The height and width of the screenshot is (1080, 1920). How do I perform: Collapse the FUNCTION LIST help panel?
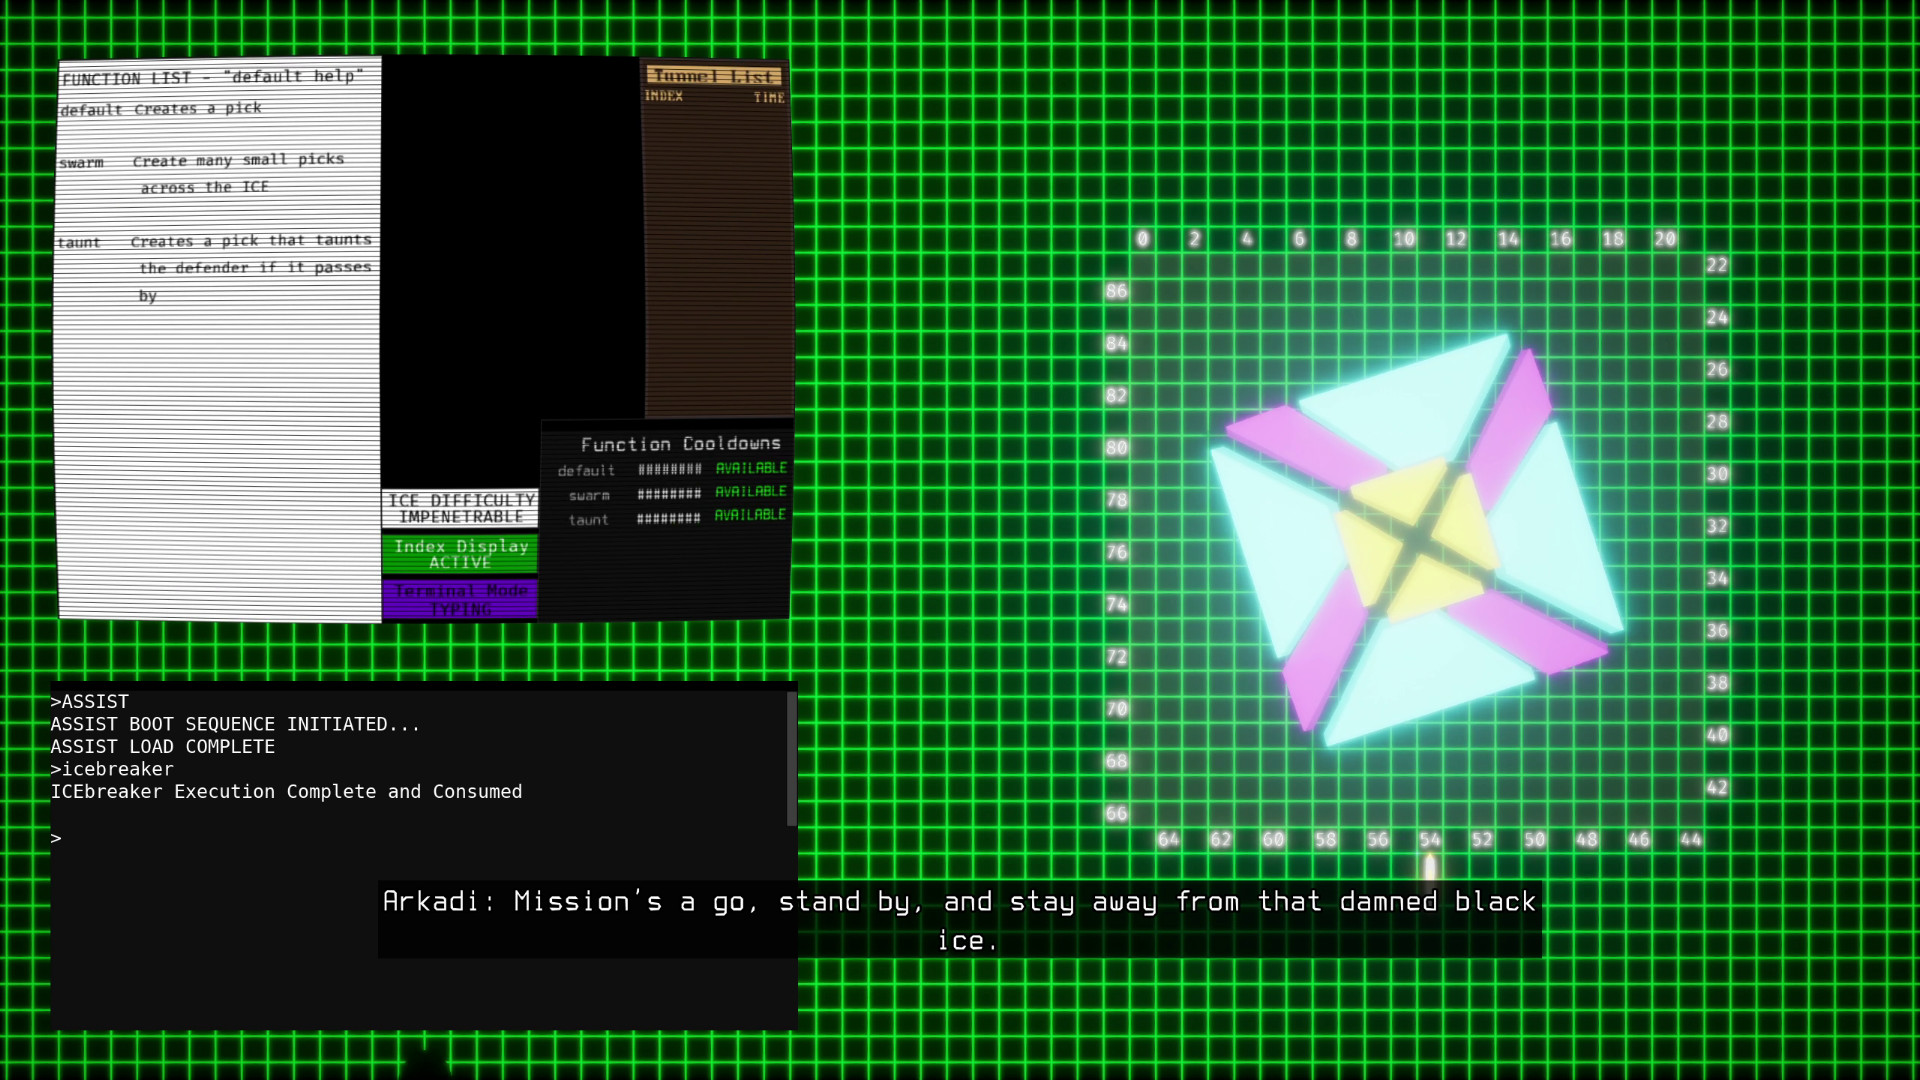point(215,78)
